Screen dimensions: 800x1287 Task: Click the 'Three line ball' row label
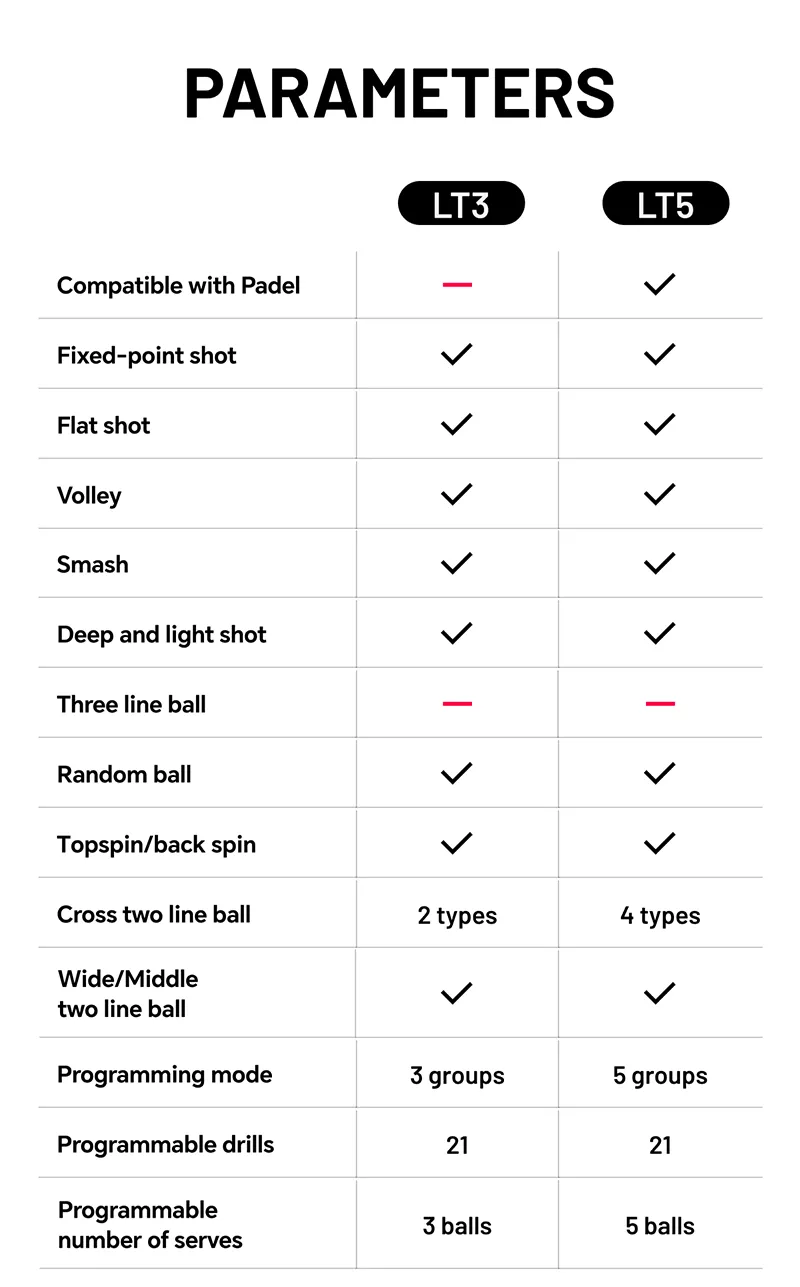click(131, 704)
